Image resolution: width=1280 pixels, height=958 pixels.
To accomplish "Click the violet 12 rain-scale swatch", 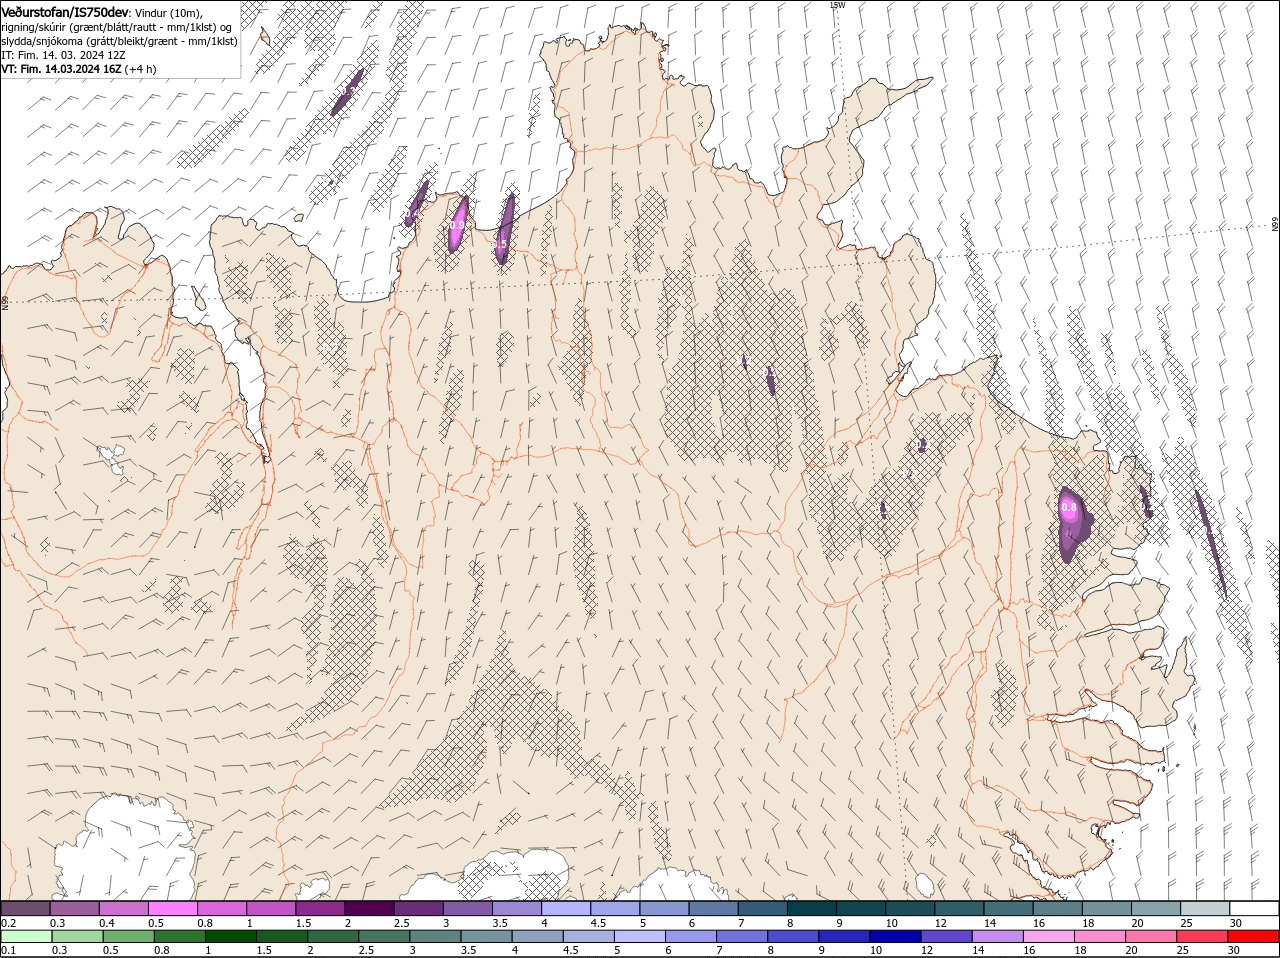I will point(945,937).
